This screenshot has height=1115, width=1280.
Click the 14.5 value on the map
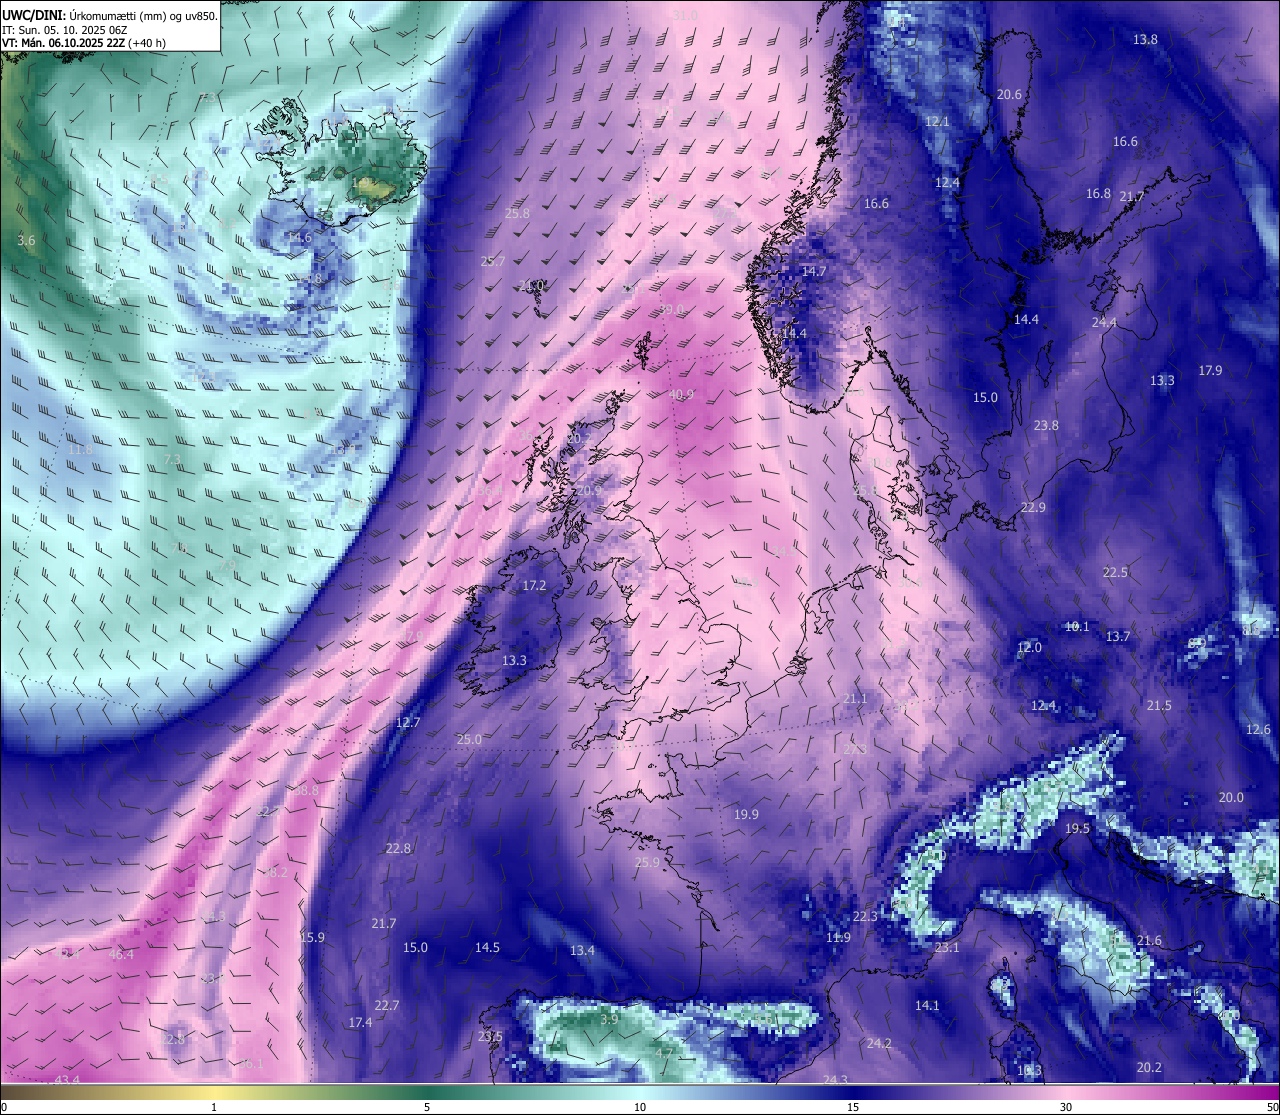[x=487, y=947]
